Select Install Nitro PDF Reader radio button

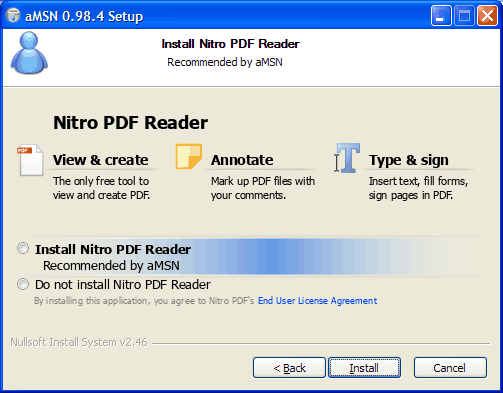(23, 249)
